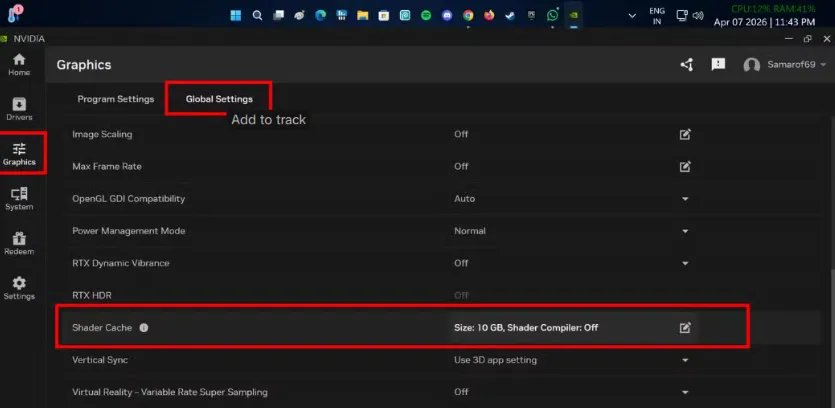
Task: Click the Image Scaling label
Action: (x=102, y=134)
